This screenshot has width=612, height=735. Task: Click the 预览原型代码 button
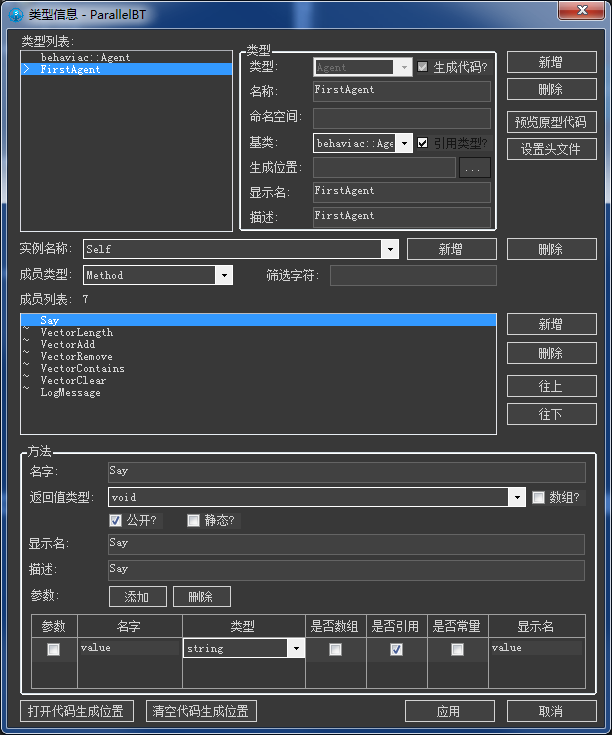click(x=551, y=122)
